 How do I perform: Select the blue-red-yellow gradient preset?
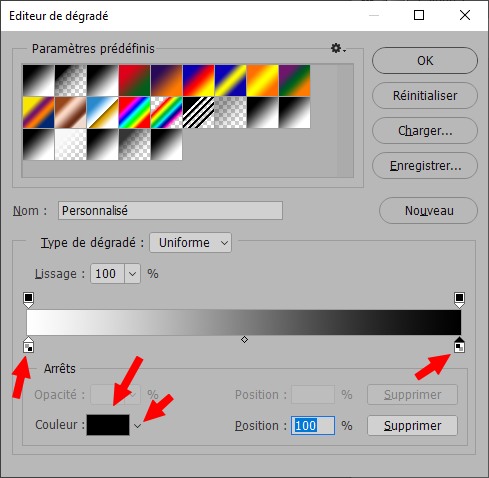pos(199,81)
